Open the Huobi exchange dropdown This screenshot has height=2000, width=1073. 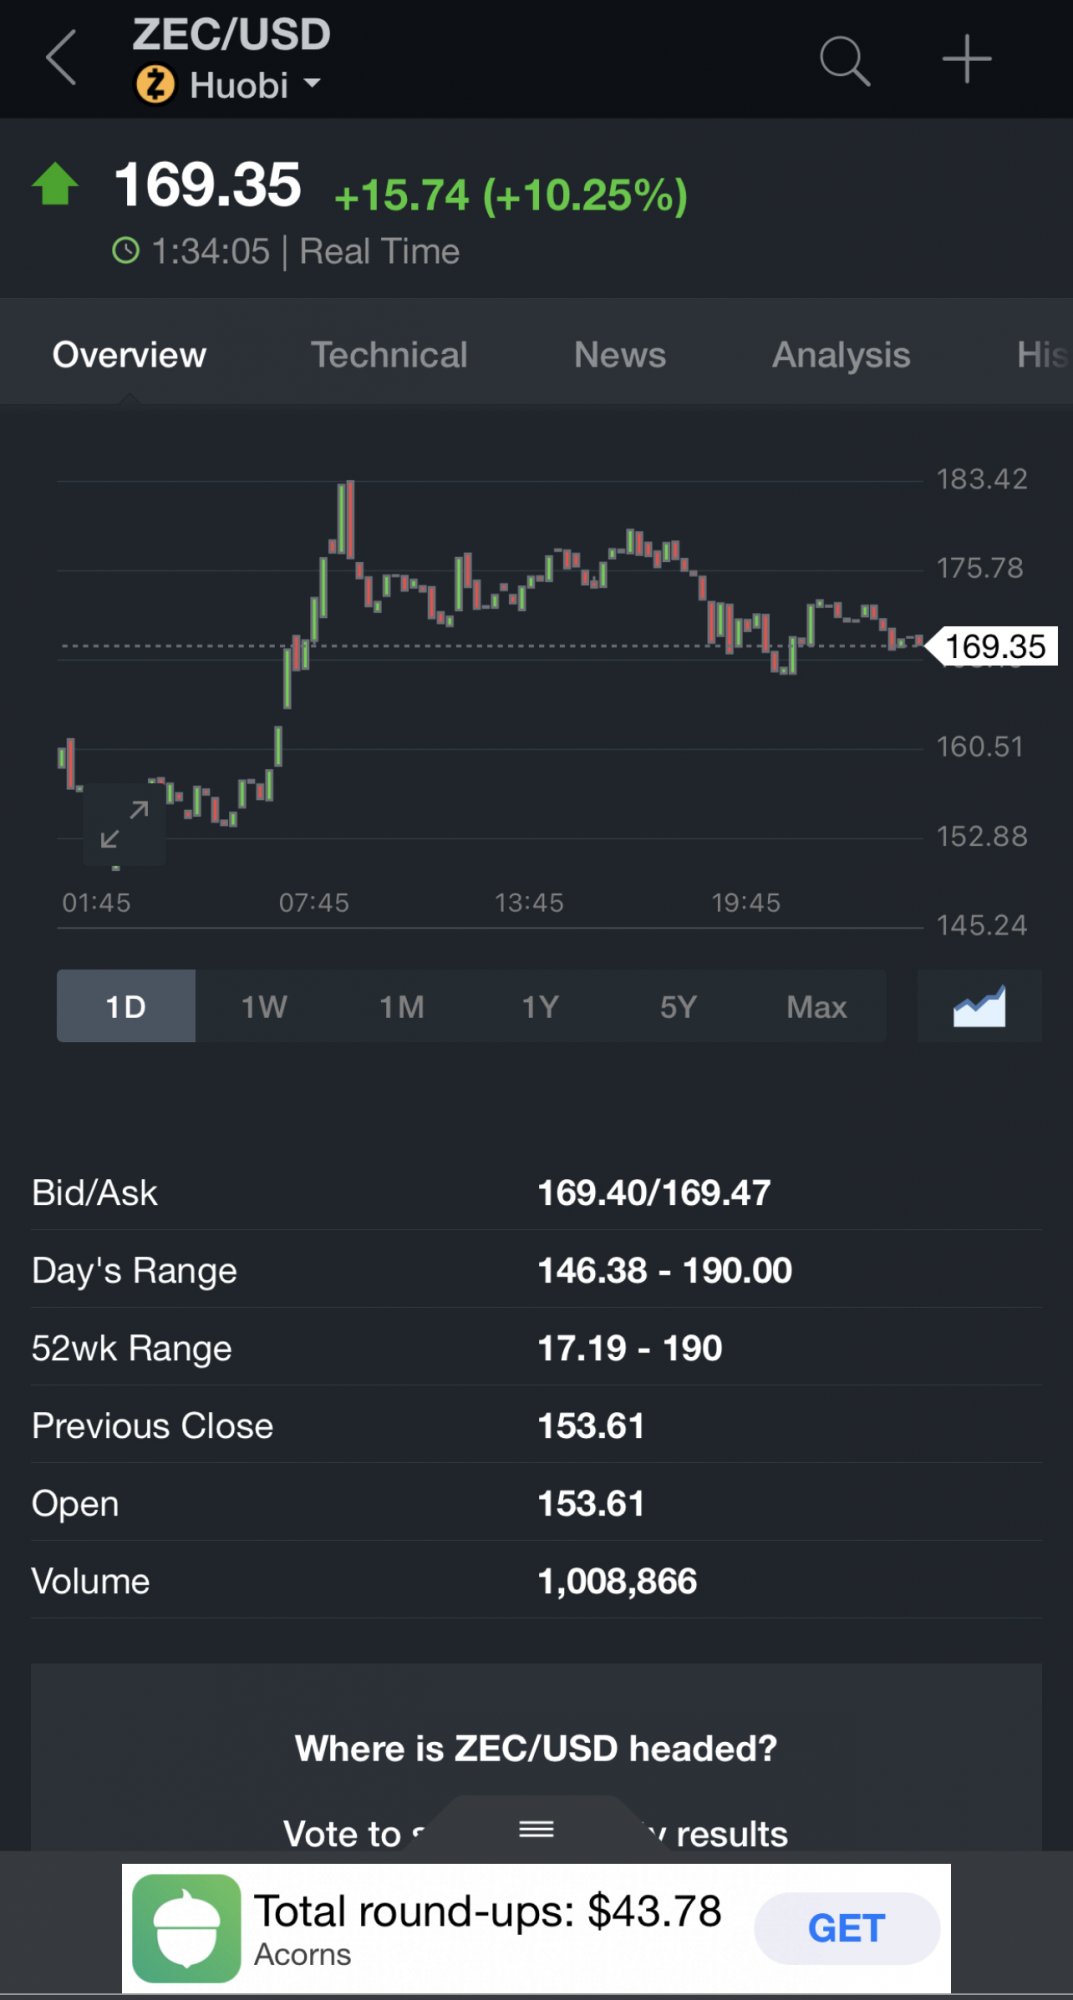click(x=255, y=86)
